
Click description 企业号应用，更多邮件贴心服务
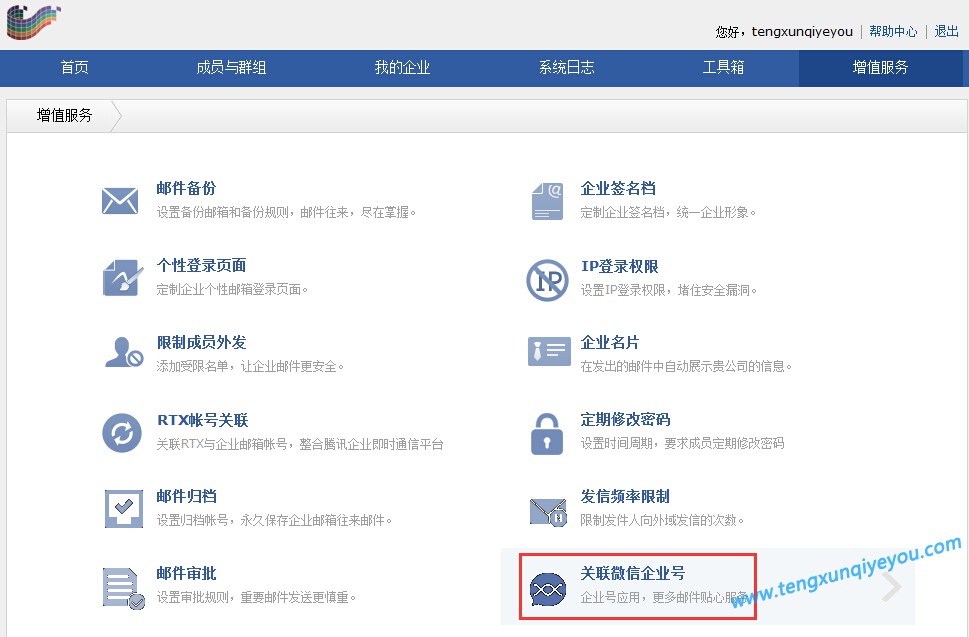pyautogui.click(x=664, y=597)
